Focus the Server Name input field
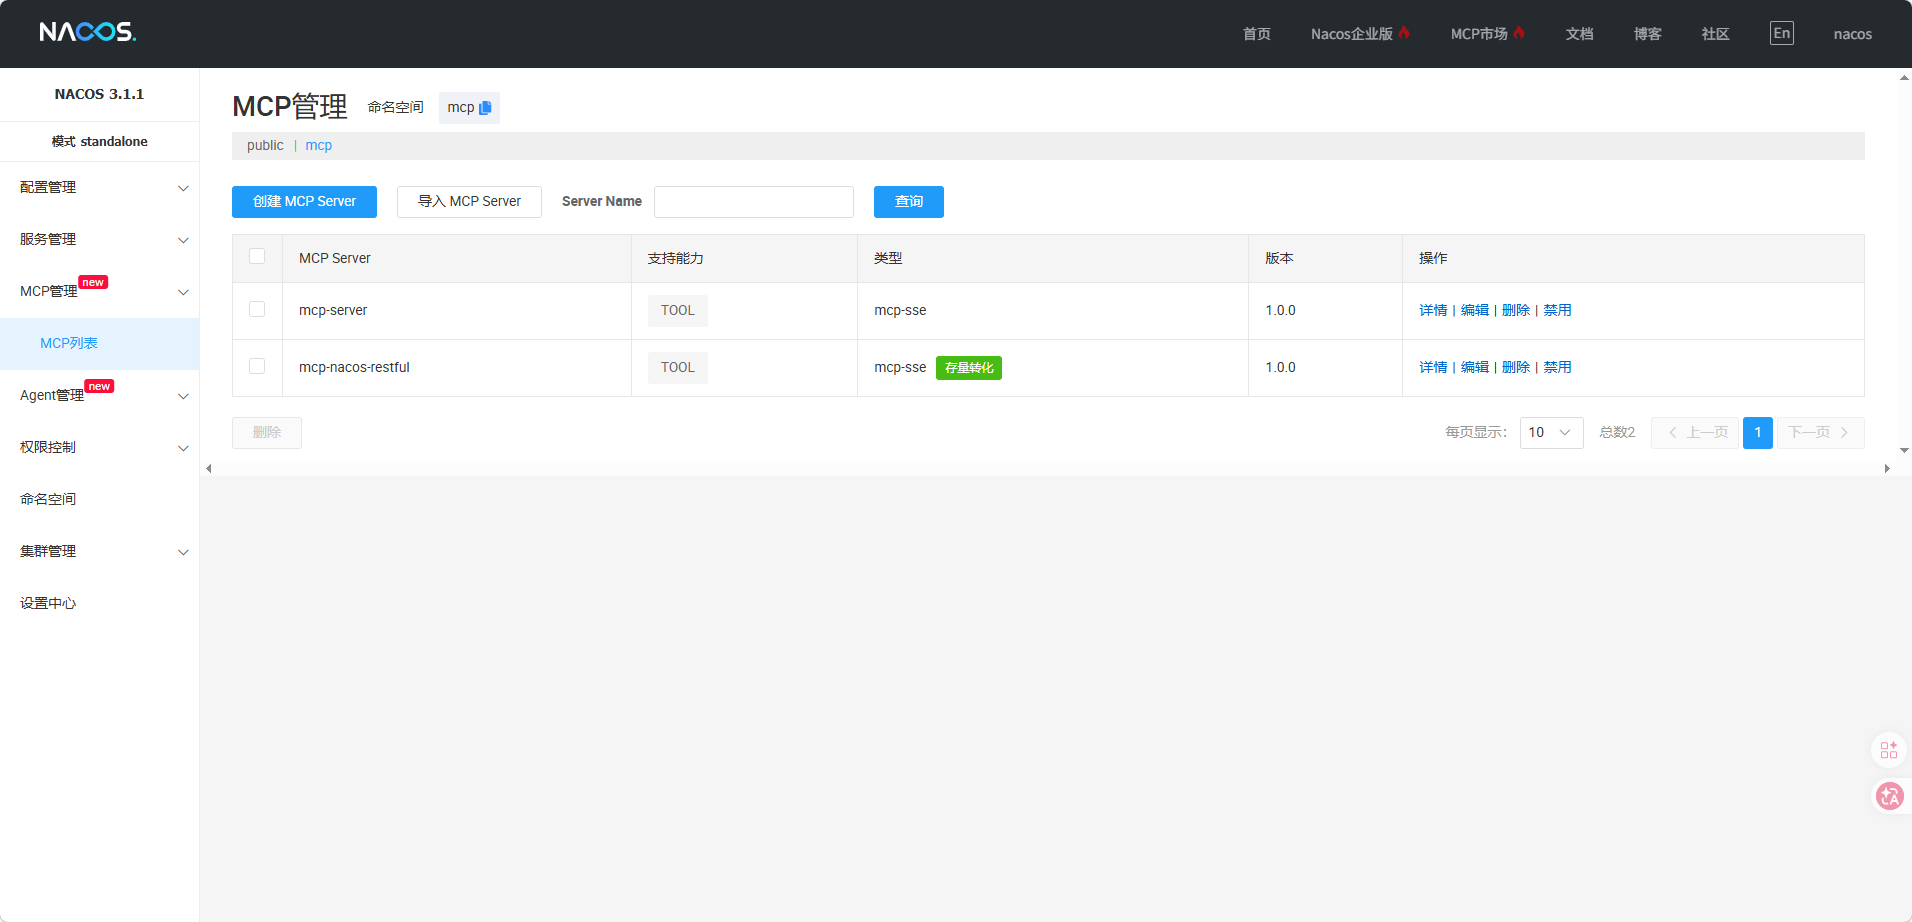The width and height of the screenshot is (1912, 922). tap(753, 202)
